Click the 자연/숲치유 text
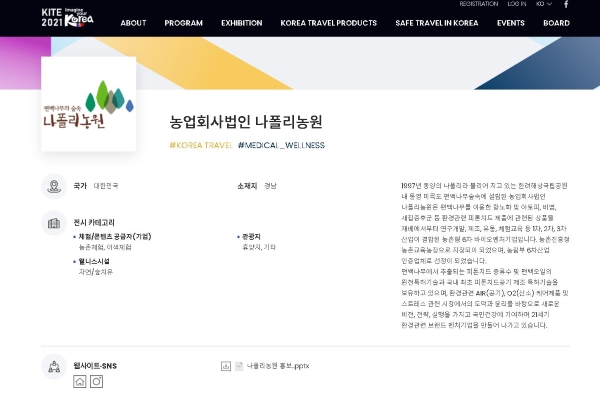Image resolution: width=600 pixels, height=393 pixels. click(x=96, y=272)
